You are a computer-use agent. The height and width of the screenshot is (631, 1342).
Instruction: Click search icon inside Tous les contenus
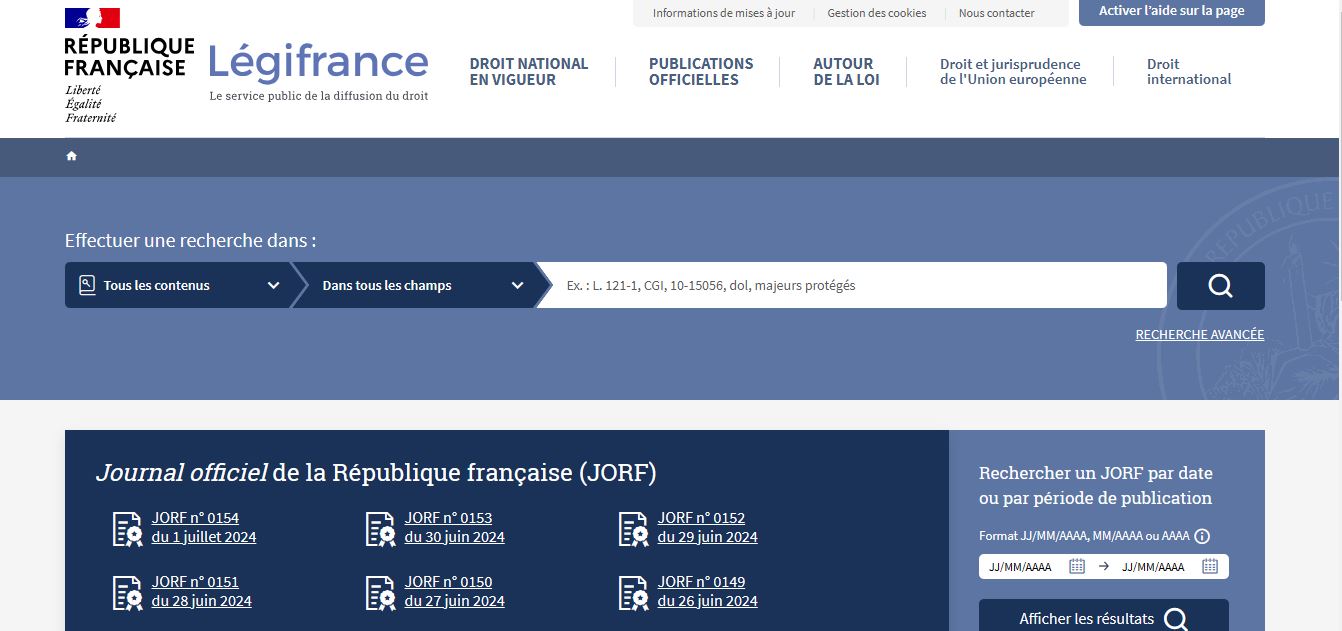pyautogui.click(x=87, y=285)
